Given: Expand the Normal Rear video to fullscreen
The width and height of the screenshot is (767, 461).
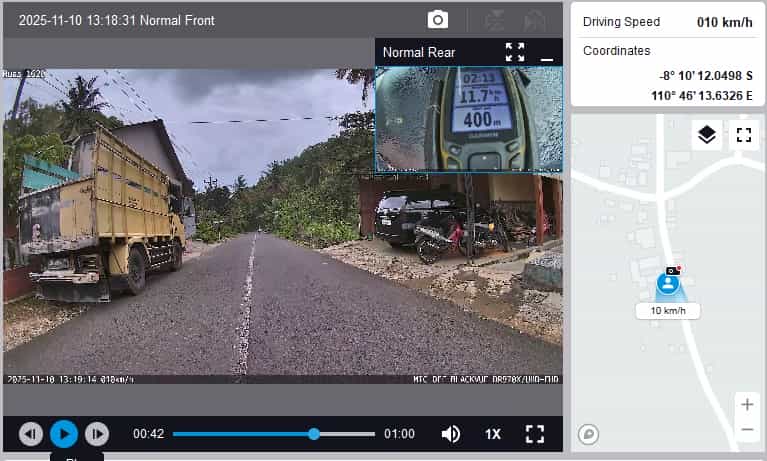Looking at the screenshot, I should 515,52.
